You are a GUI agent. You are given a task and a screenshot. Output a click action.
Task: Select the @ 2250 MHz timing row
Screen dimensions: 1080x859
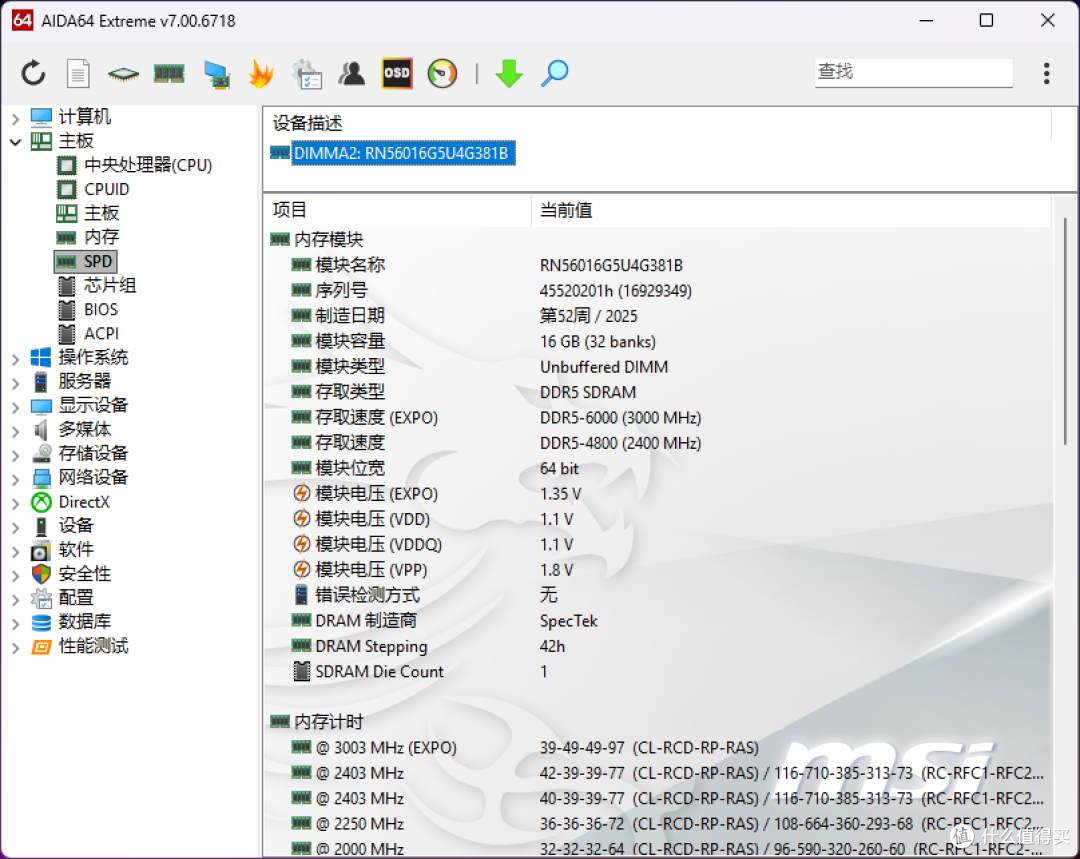coord(658,824)
